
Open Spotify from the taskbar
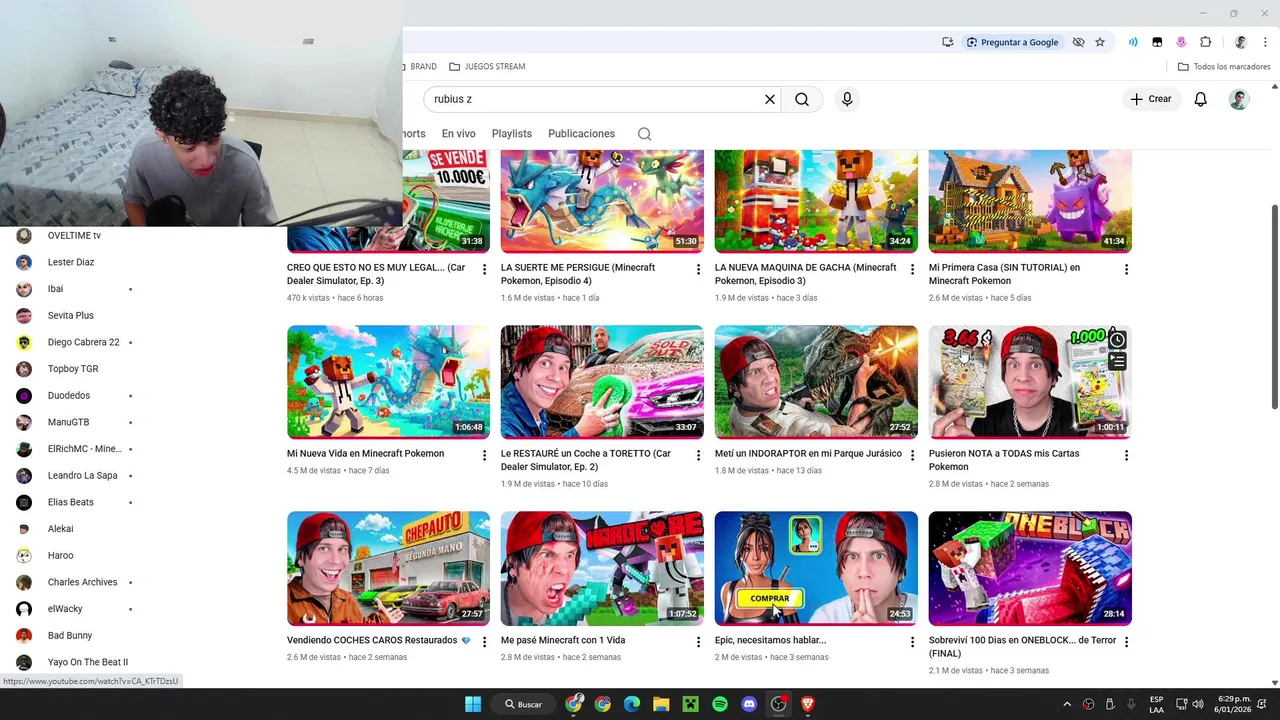pos(720,704)
